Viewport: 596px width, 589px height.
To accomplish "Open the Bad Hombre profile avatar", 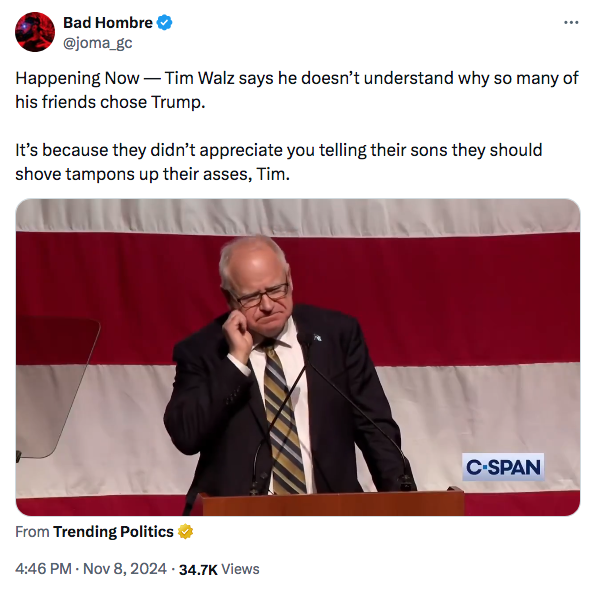I will [35, 32].
